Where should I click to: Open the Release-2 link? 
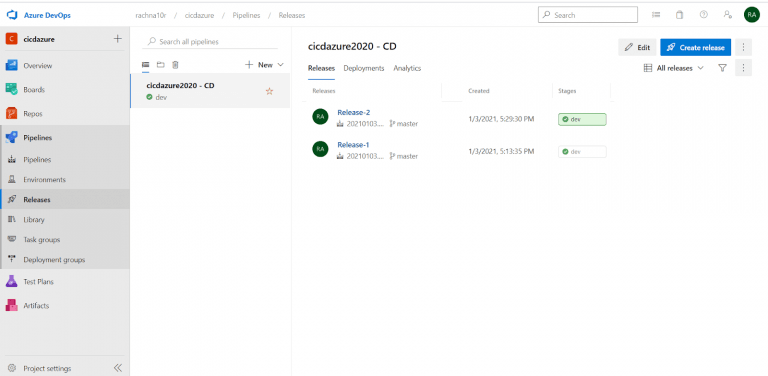click(x=354, y=113)
